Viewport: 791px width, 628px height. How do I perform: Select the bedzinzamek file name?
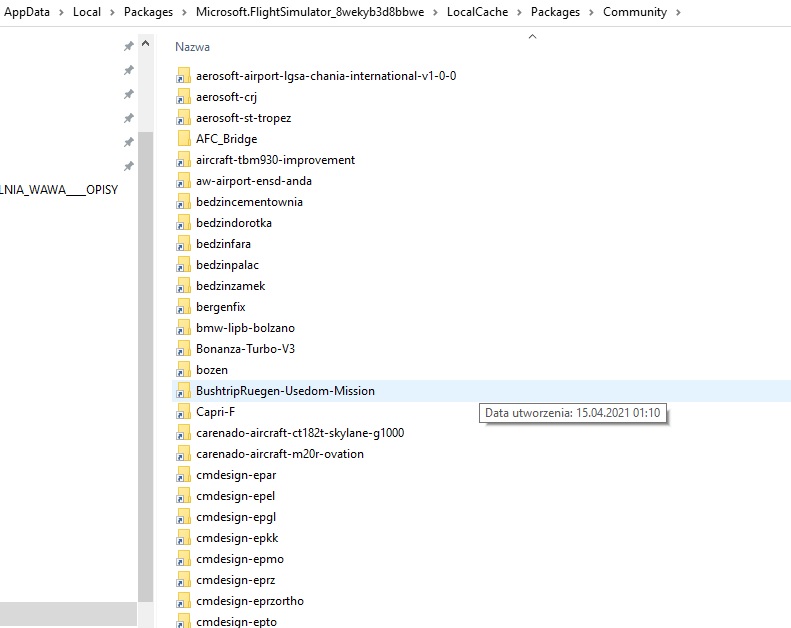point(231,286)
